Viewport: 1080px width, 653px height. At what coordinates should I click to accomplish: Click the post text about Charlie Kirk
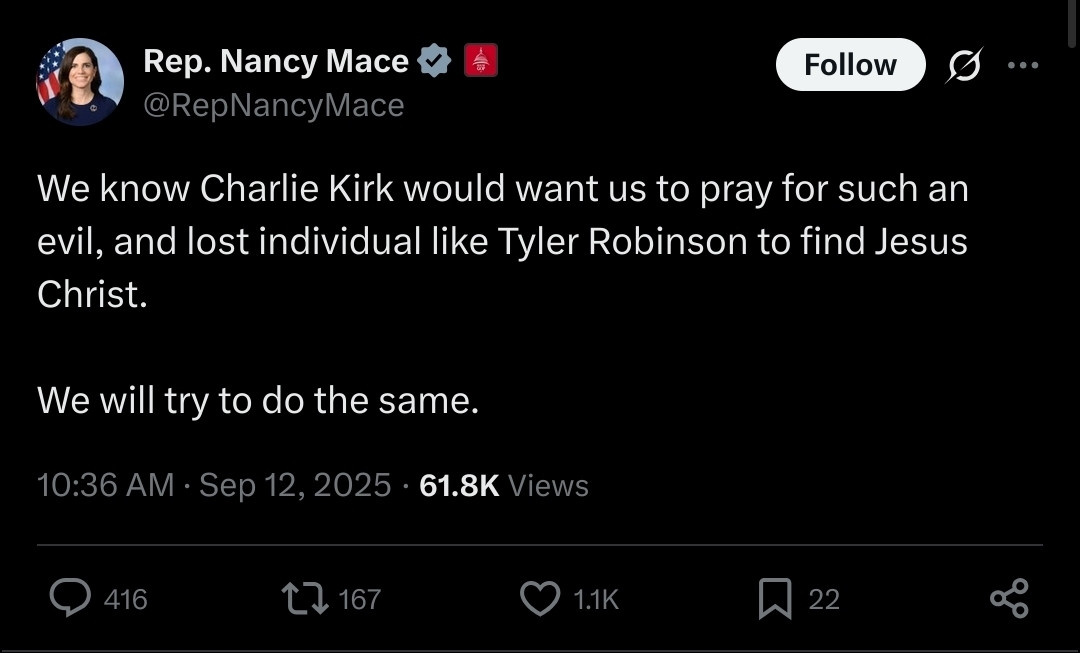(502, 242)
